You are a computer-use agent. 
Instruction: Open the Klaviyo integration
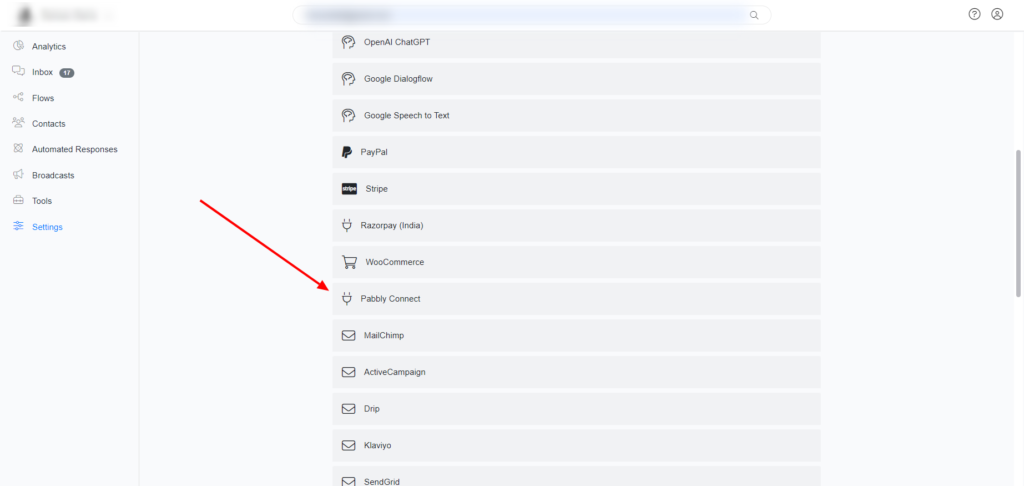tap(576, 446)
